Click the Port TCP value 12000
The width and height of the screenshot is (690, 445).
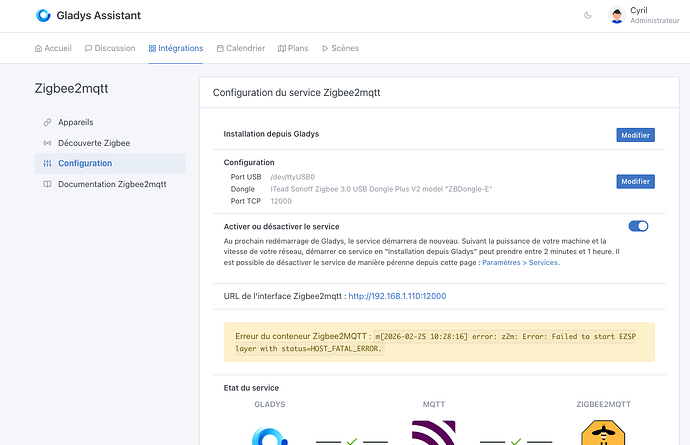281,201
